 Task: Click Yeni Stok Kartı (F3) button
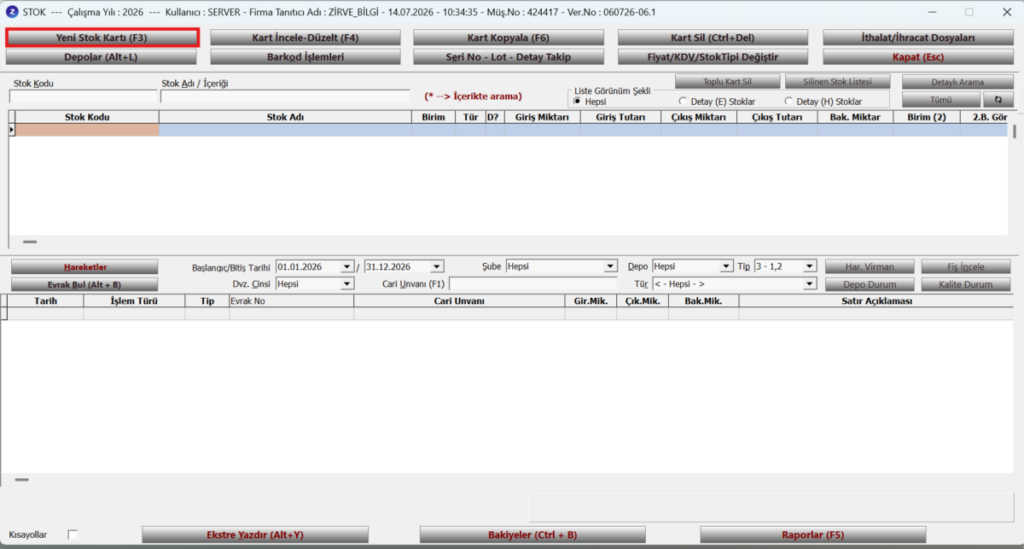tap(102, 38)
